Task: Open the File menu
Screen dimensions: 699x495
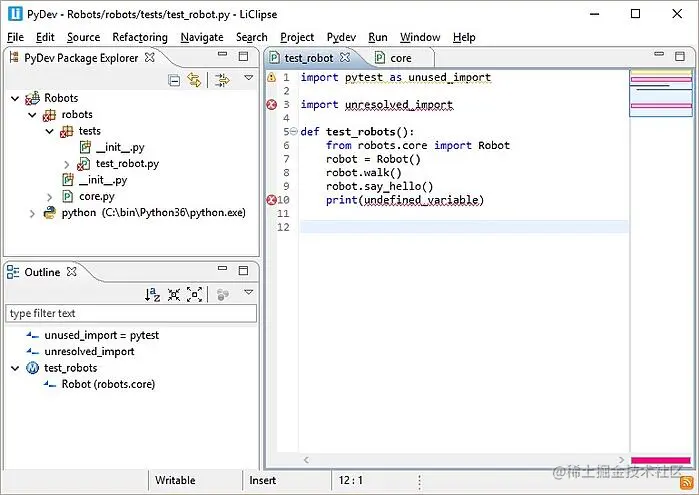Action: click(16, 37)
